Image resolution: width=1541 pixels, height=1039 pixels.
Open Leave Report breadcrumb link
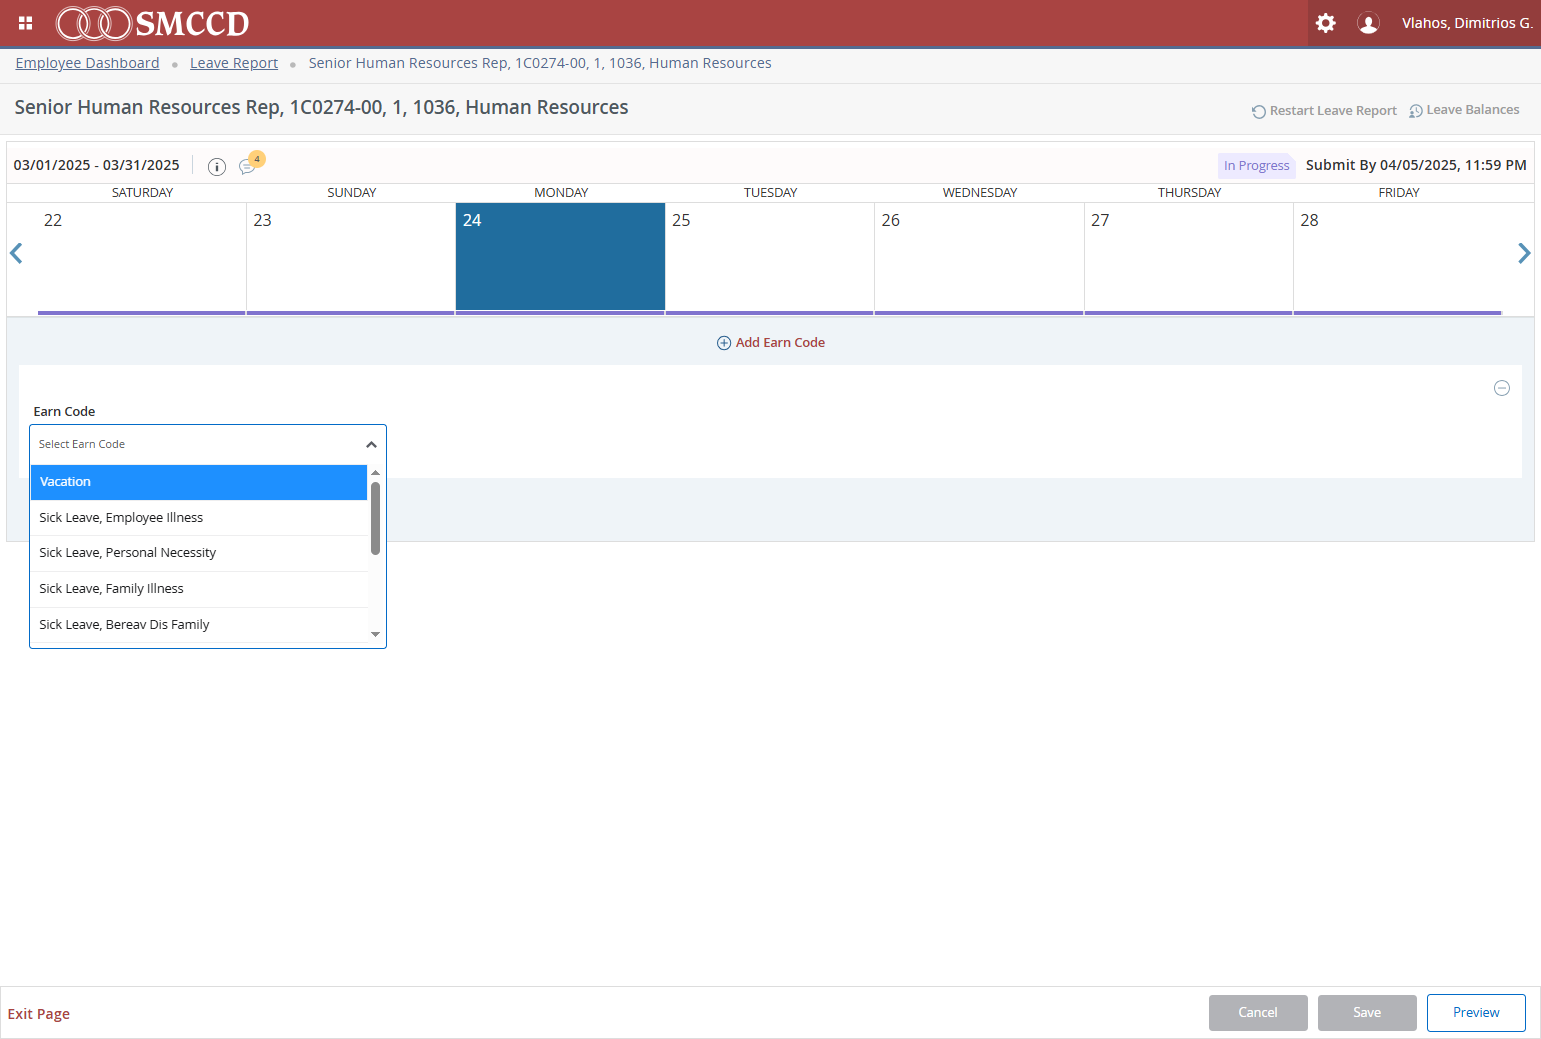click(234, 63)
